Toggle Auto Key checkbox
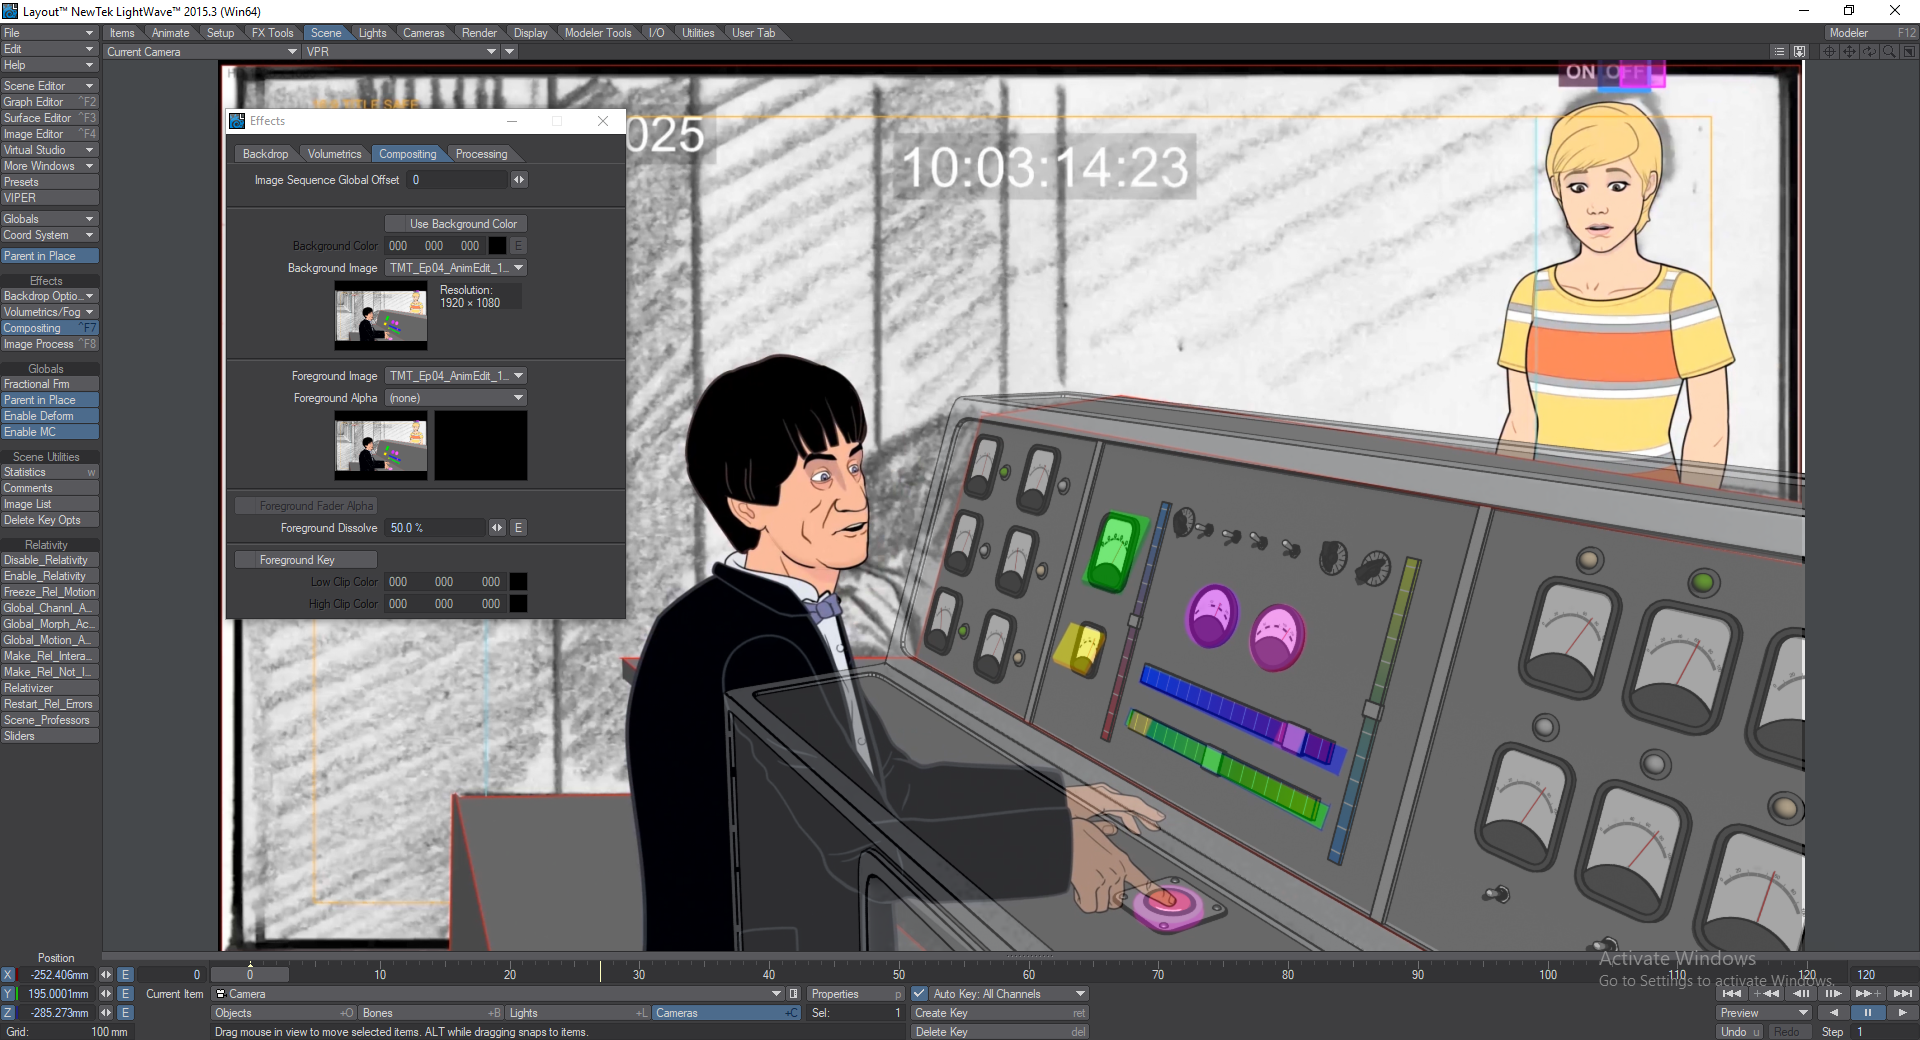The image size is (1920, 1040). pos(919,994)
